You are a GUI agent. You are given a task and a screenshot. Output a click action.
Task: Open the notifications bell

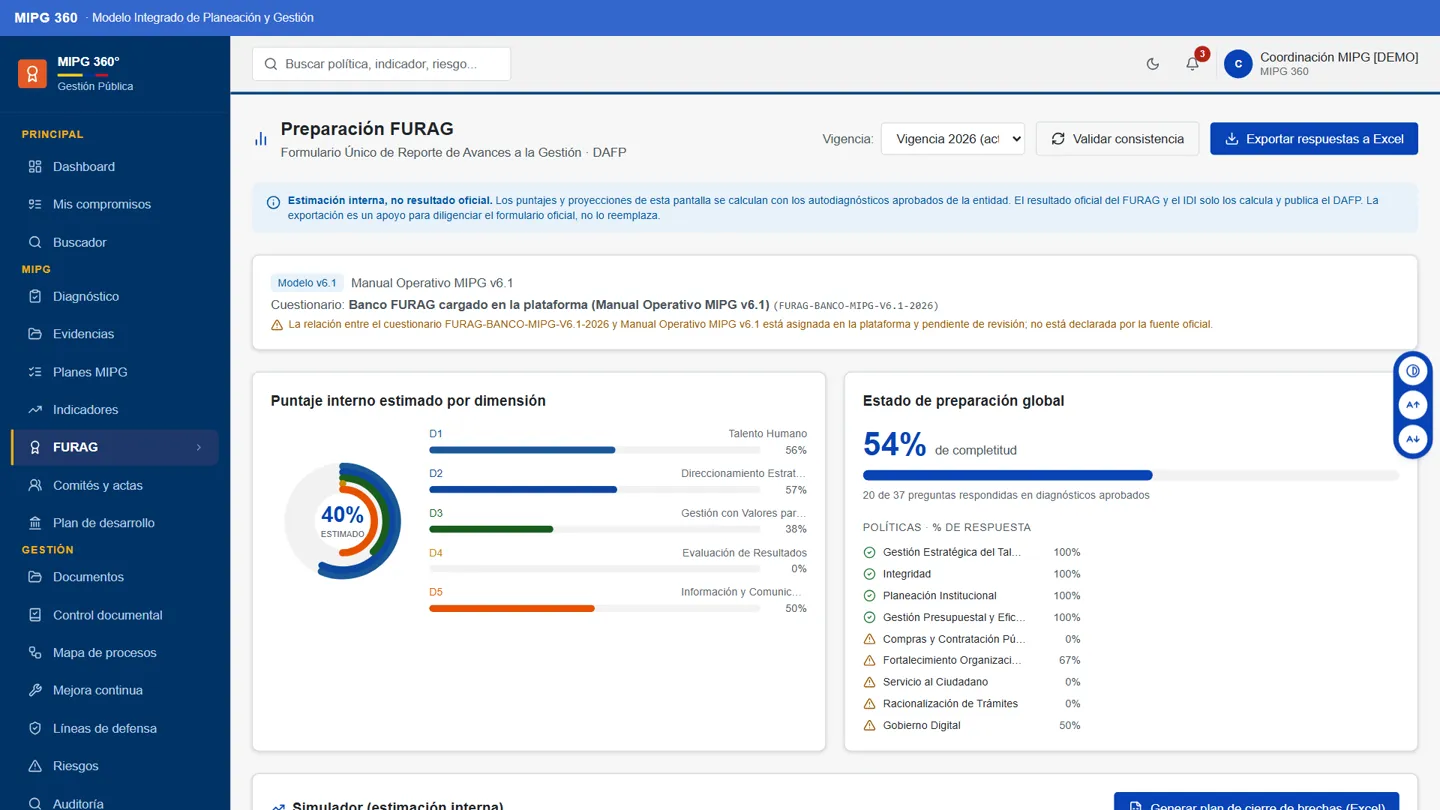point(1192,64)
